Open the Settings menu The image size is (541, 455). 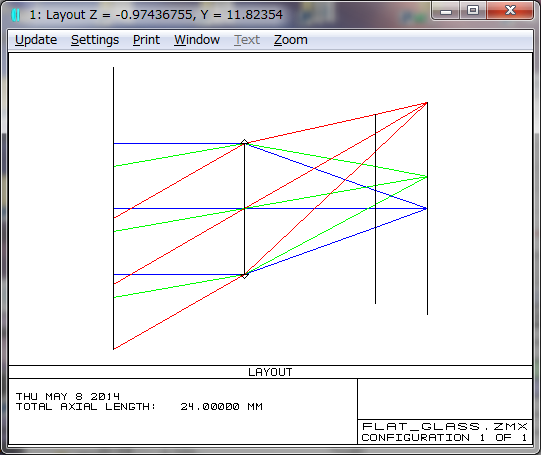coord(95,40)
